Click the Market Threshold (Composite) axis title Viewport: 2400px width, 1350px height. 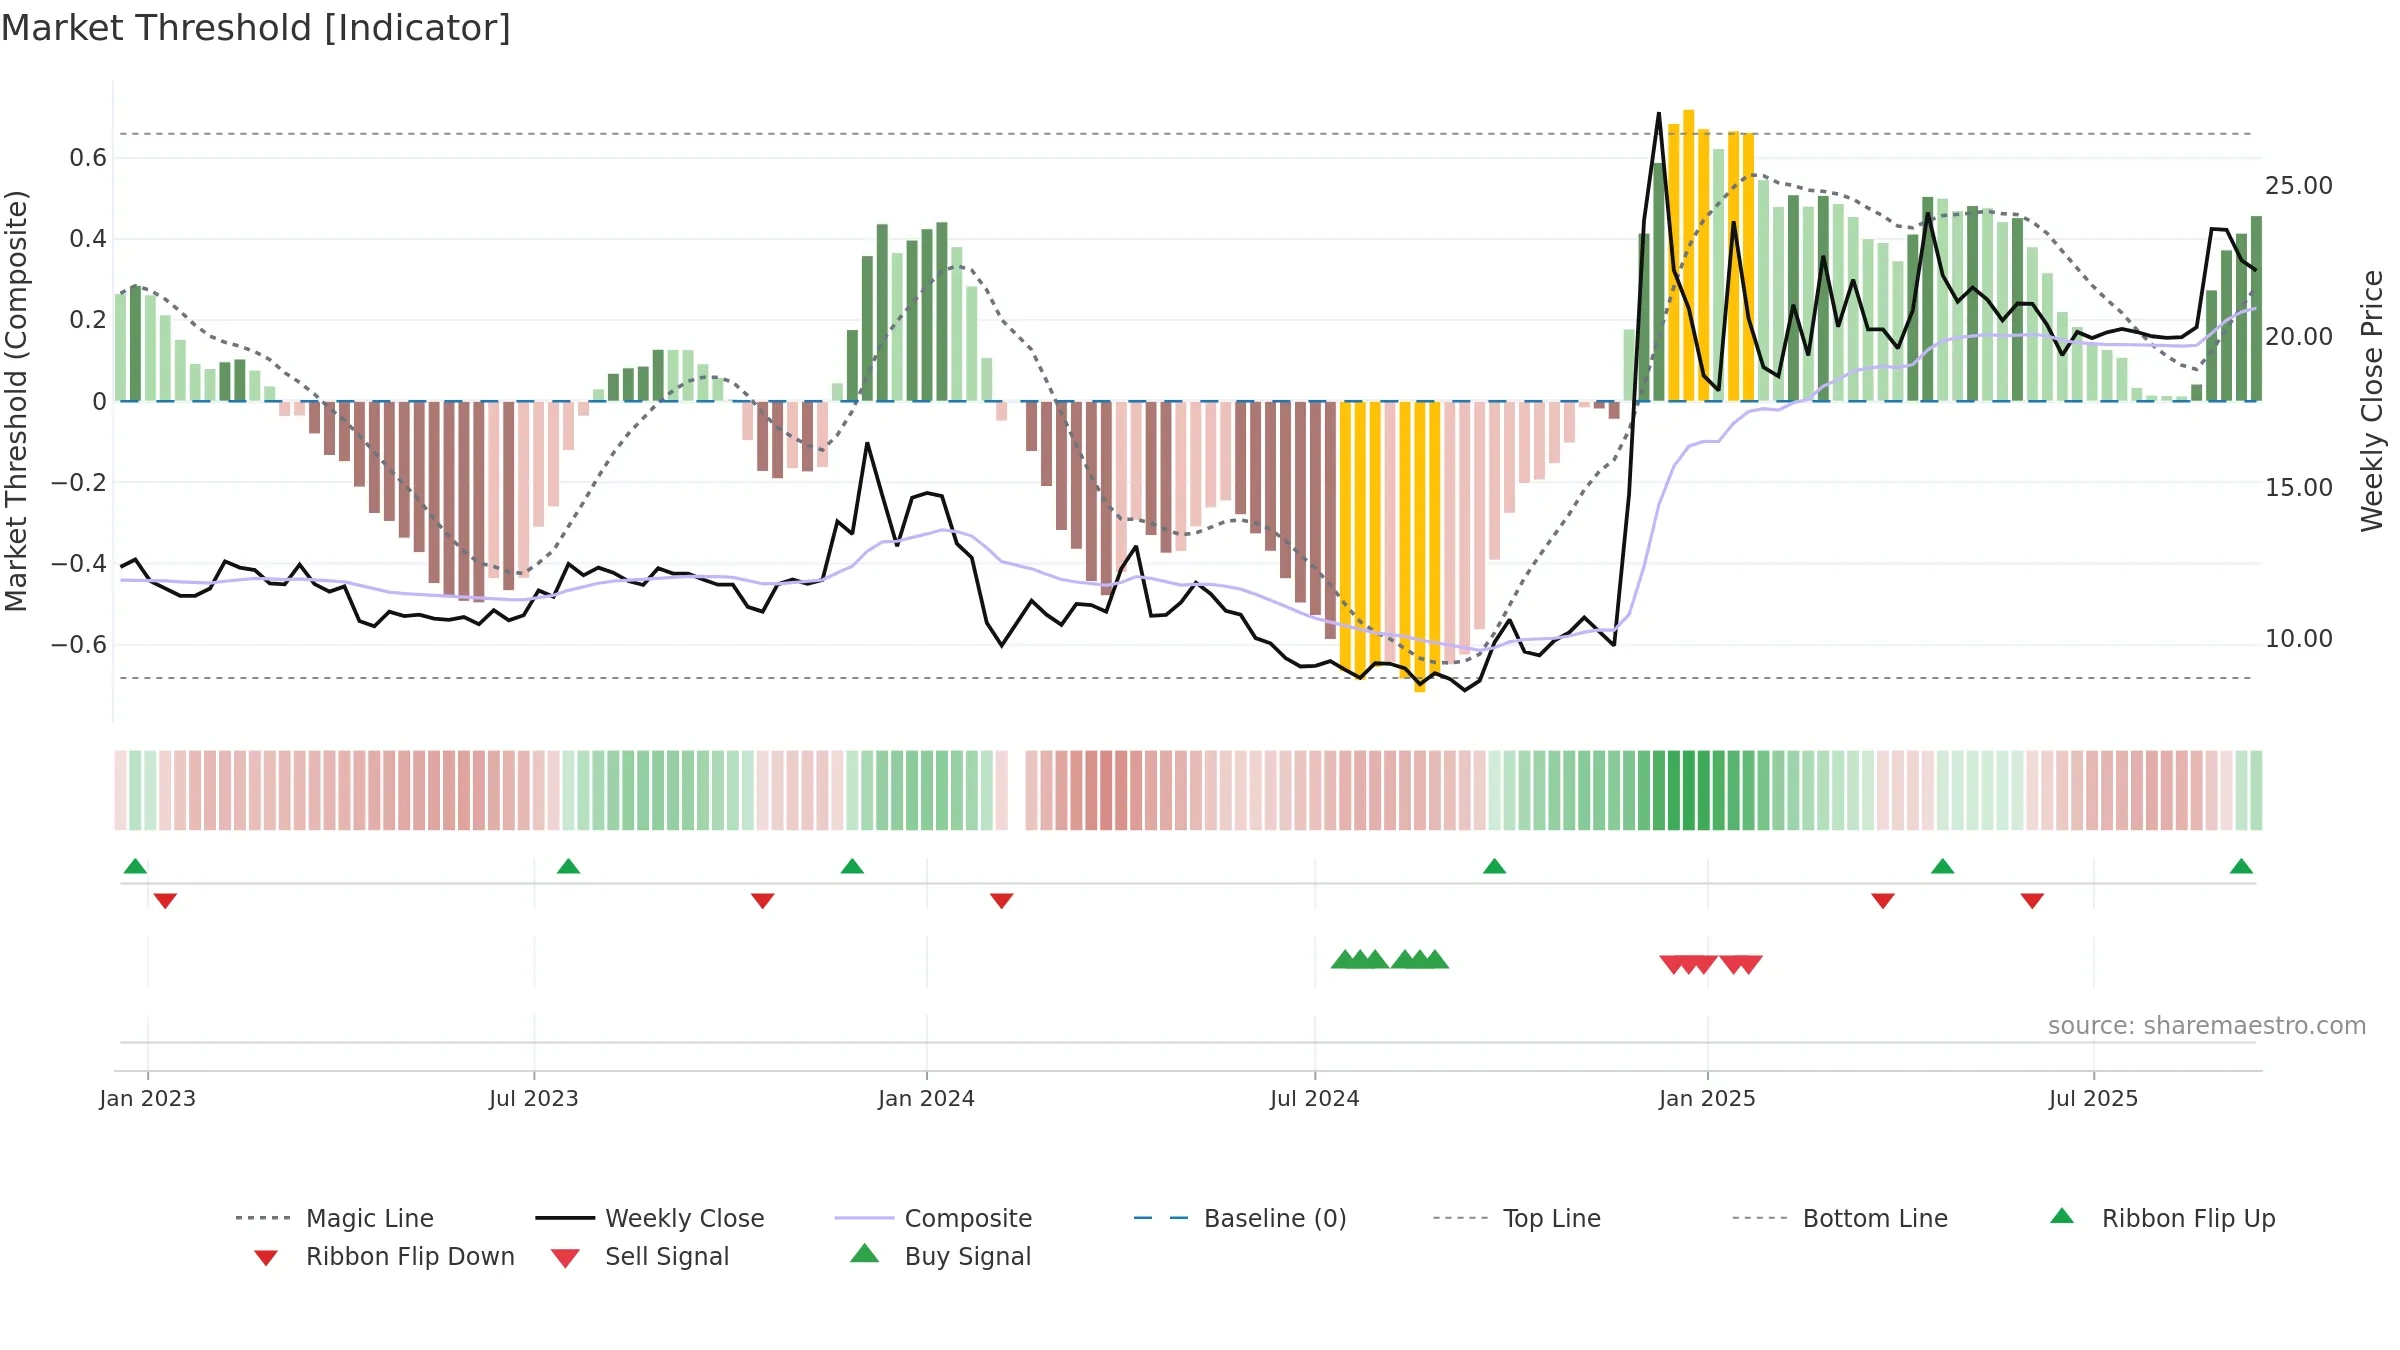(x=16, y=400)
